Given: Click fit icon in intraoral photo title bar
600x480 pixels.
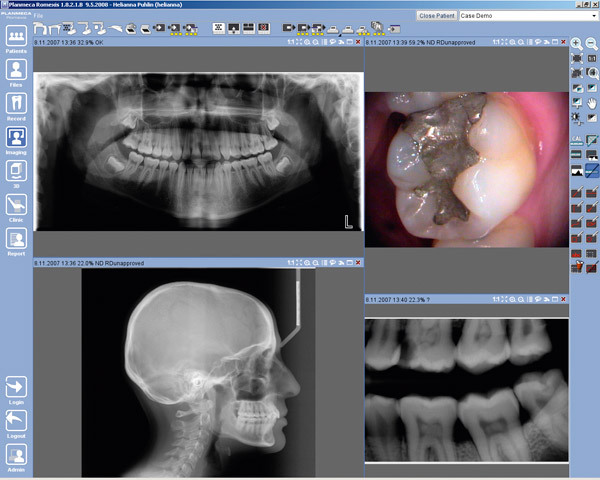Looking at the screenshot, I should click(x=504, y=42).
